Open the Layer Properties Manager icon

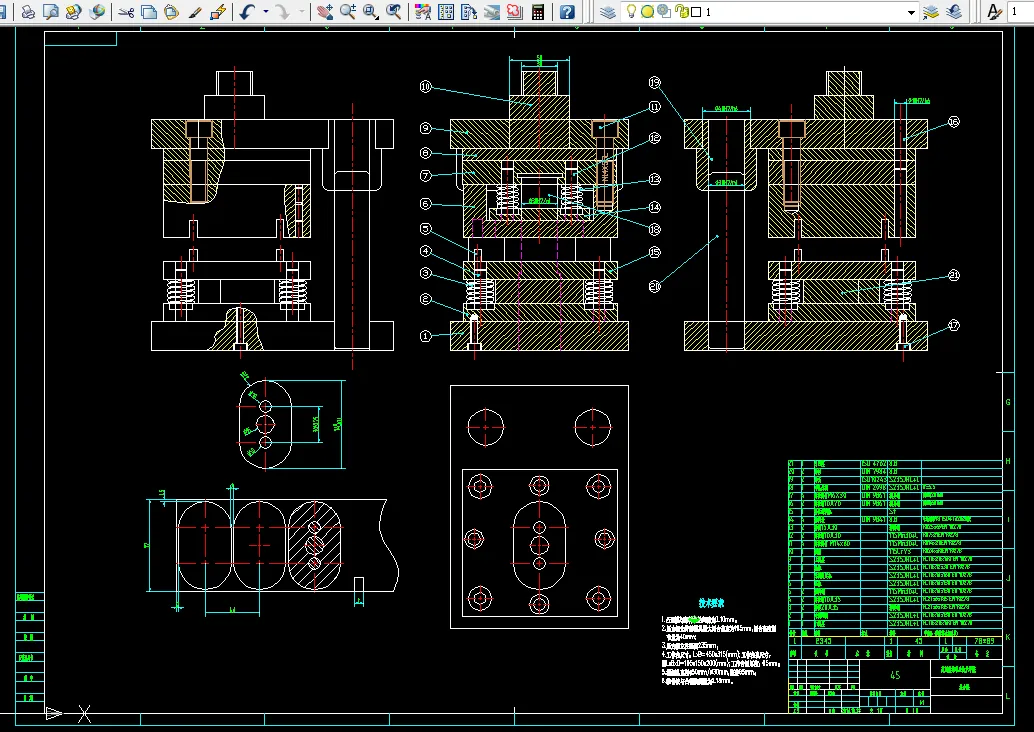pos(609,12)
